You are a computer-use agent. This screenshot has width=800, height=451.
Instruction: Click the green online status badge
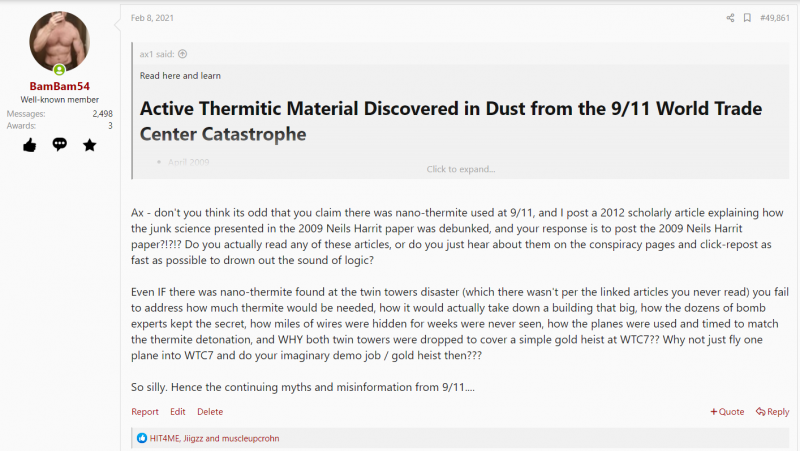point(59,69)
